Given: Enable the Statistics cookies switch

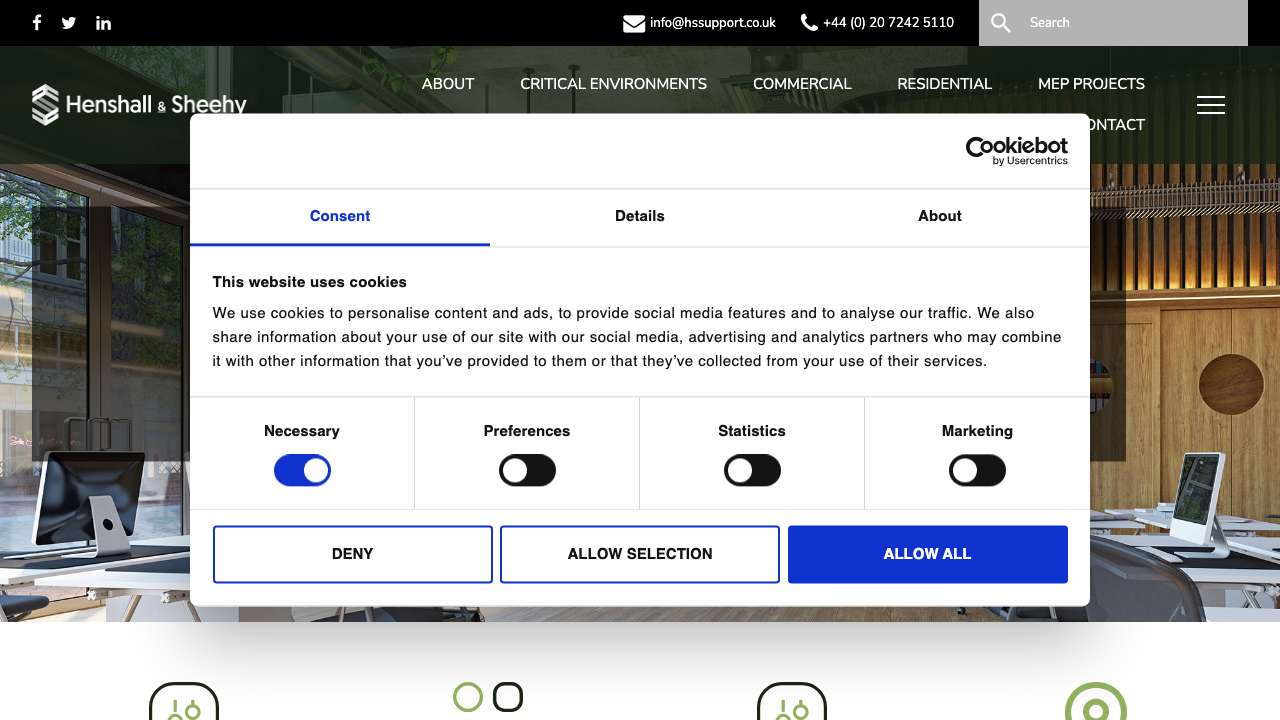Looking at the screenshot, I should pyautogui.click(x=752, y=470).
